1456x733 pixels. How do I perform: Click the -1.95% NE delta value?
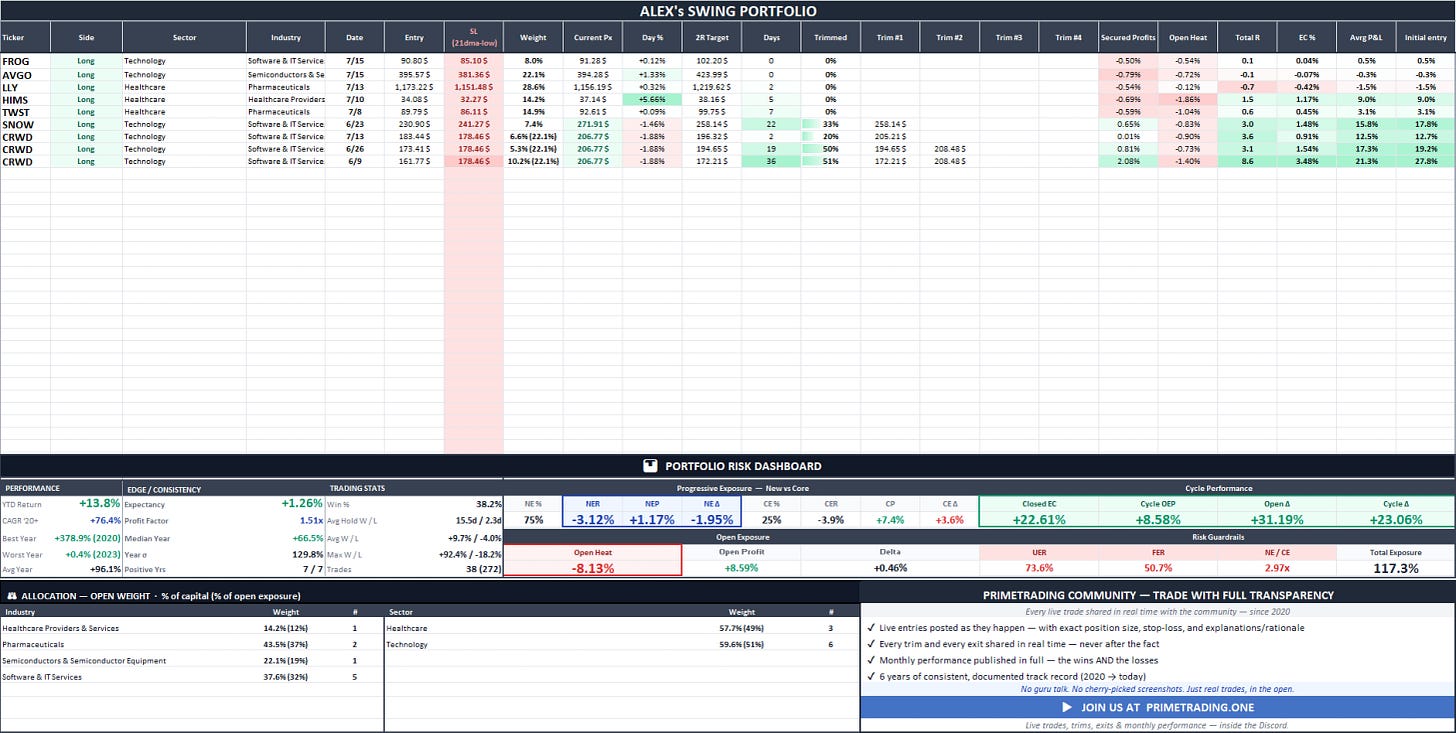pyautogui.click(x=710, y=519)
